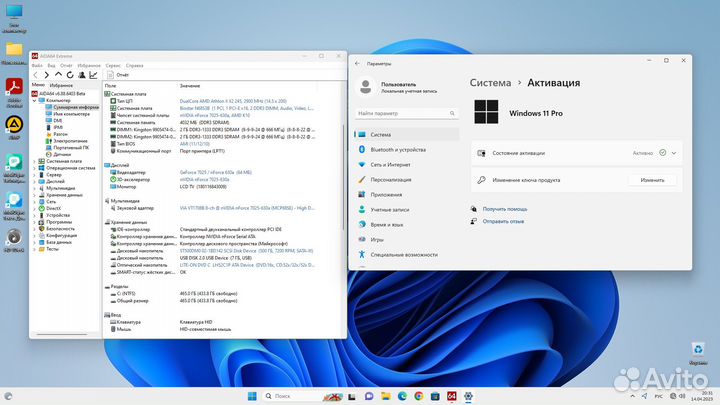Open Персонализация settings
Screen dimensions: 720x405
(406, 180)
